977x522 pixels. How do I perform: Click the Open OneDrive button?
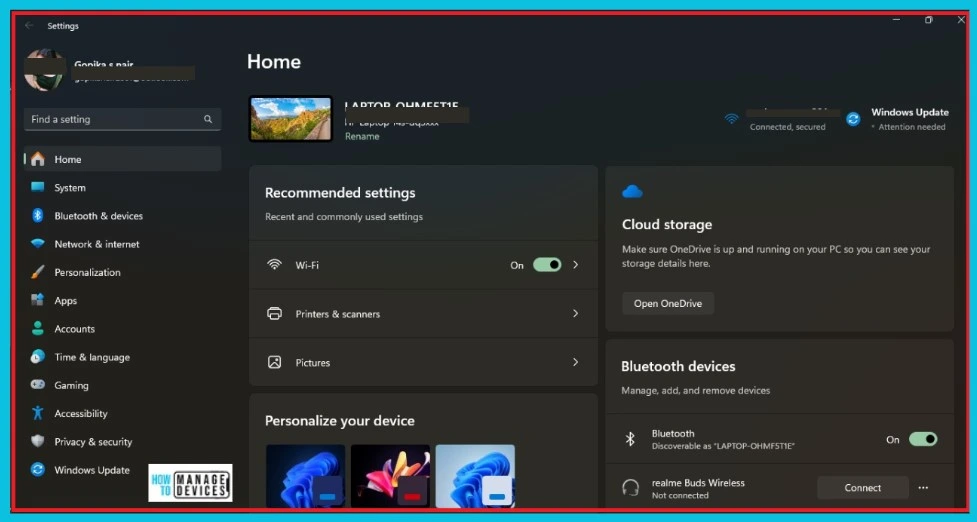point(668,303)
